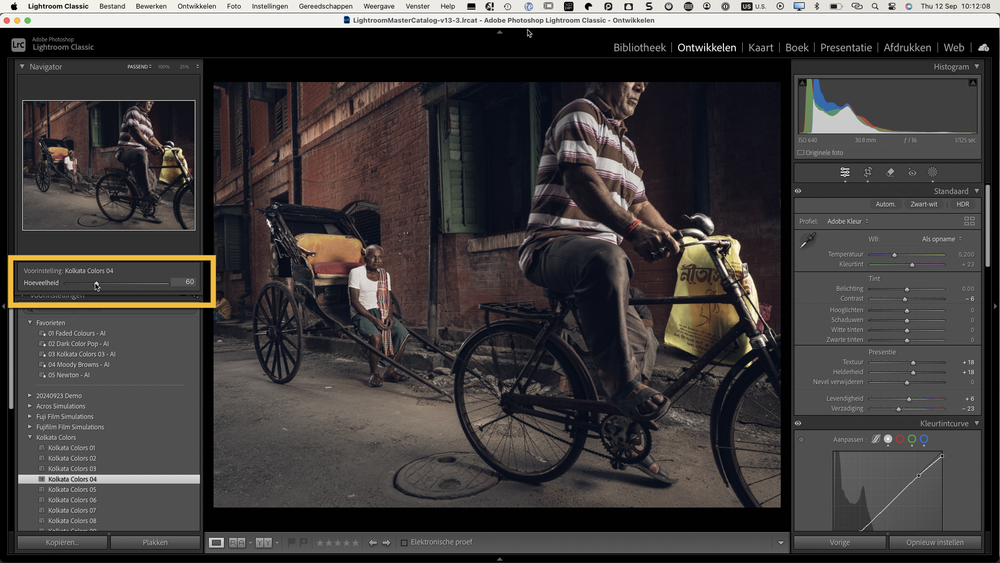Screen dimensions: 1000x563
Task: Pick the white balance eyedropper
Action: pos(808,240)
